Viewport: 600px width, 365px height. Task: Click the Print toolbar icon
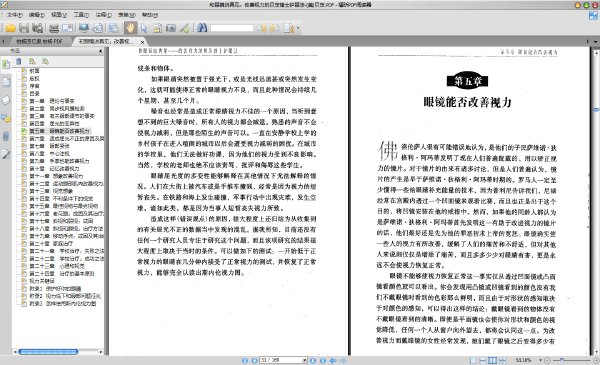tap(54, 28)
